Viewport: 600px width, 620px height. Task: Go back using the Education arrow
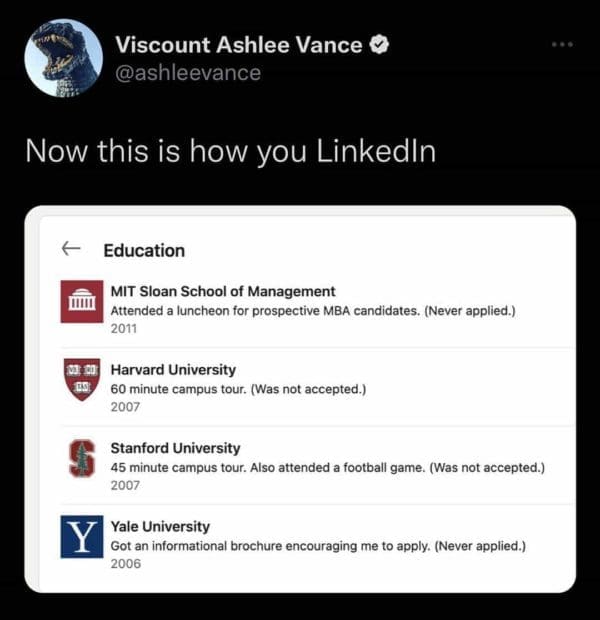coord(70,249)
